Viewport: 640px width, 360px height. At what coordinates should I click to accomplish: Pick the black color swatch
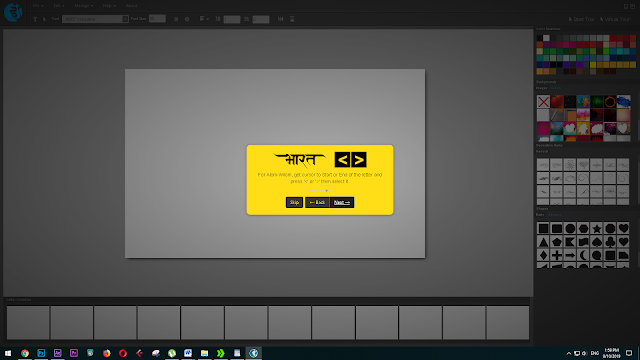click(x=540, y=38)
